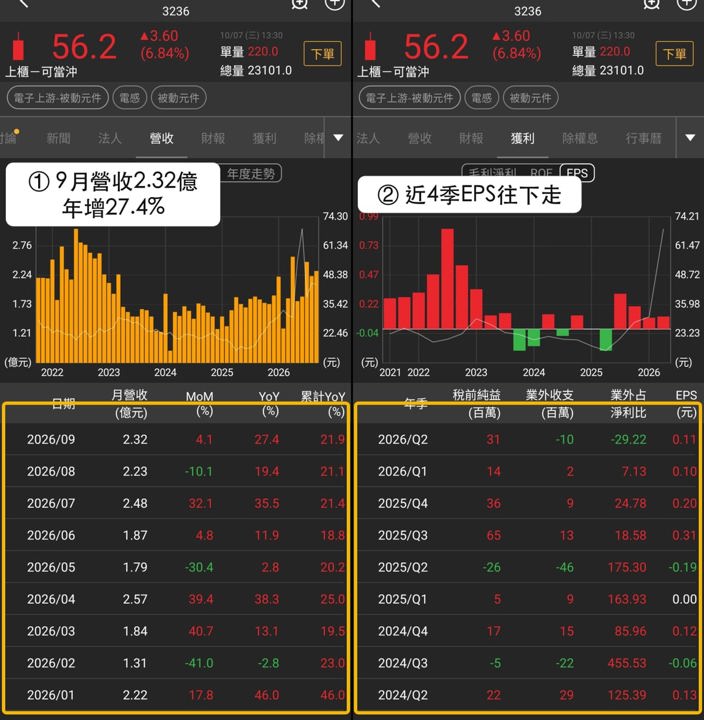Switch to the 財報 tab in the left panel

[213, 138]
